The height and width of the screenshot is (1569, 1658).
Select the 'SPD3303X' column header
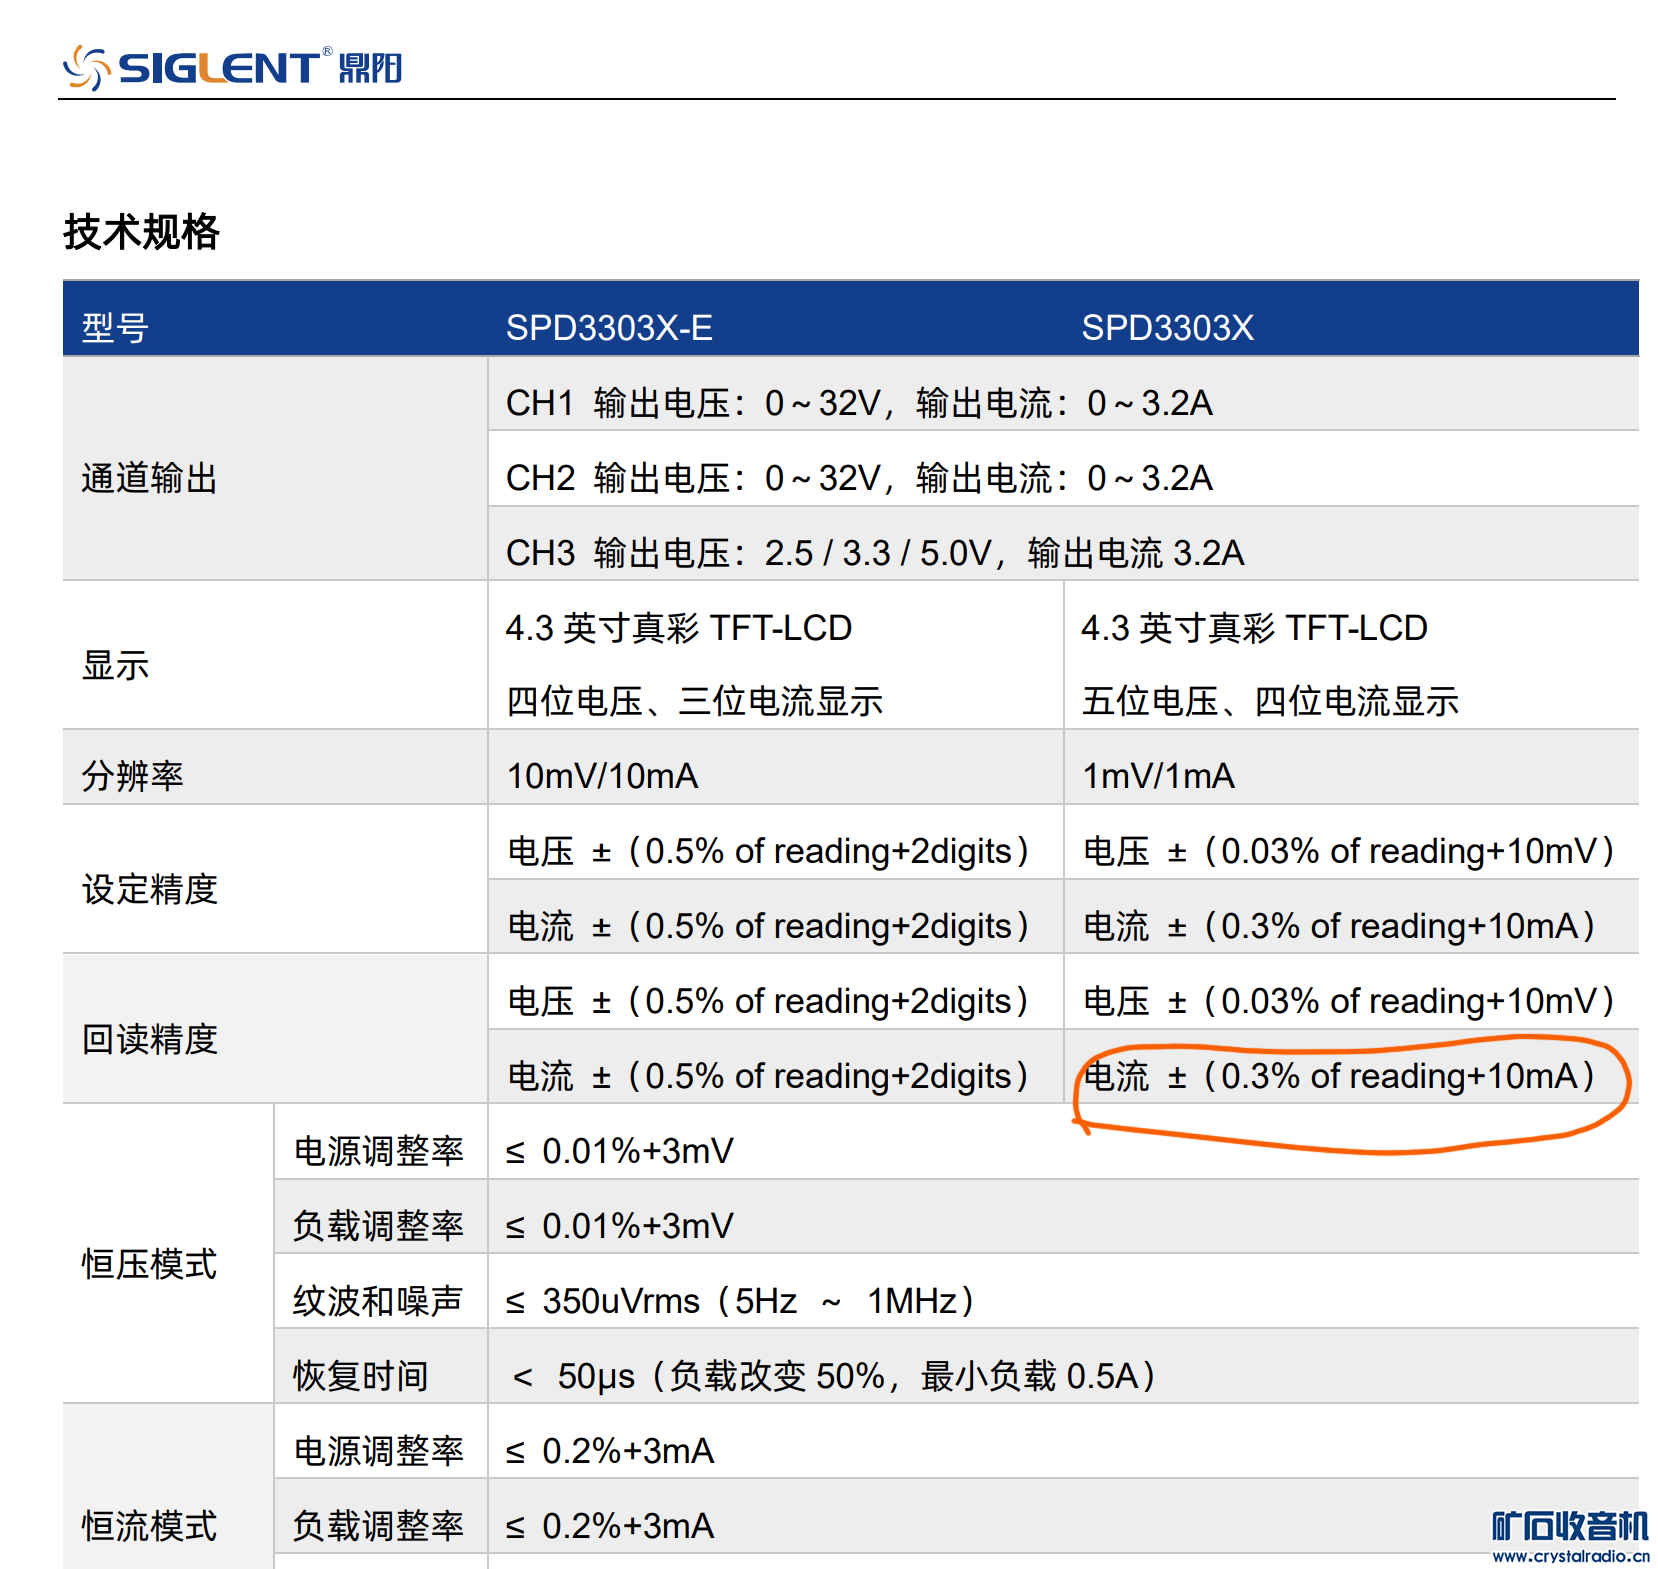(x=1167, y=327)
